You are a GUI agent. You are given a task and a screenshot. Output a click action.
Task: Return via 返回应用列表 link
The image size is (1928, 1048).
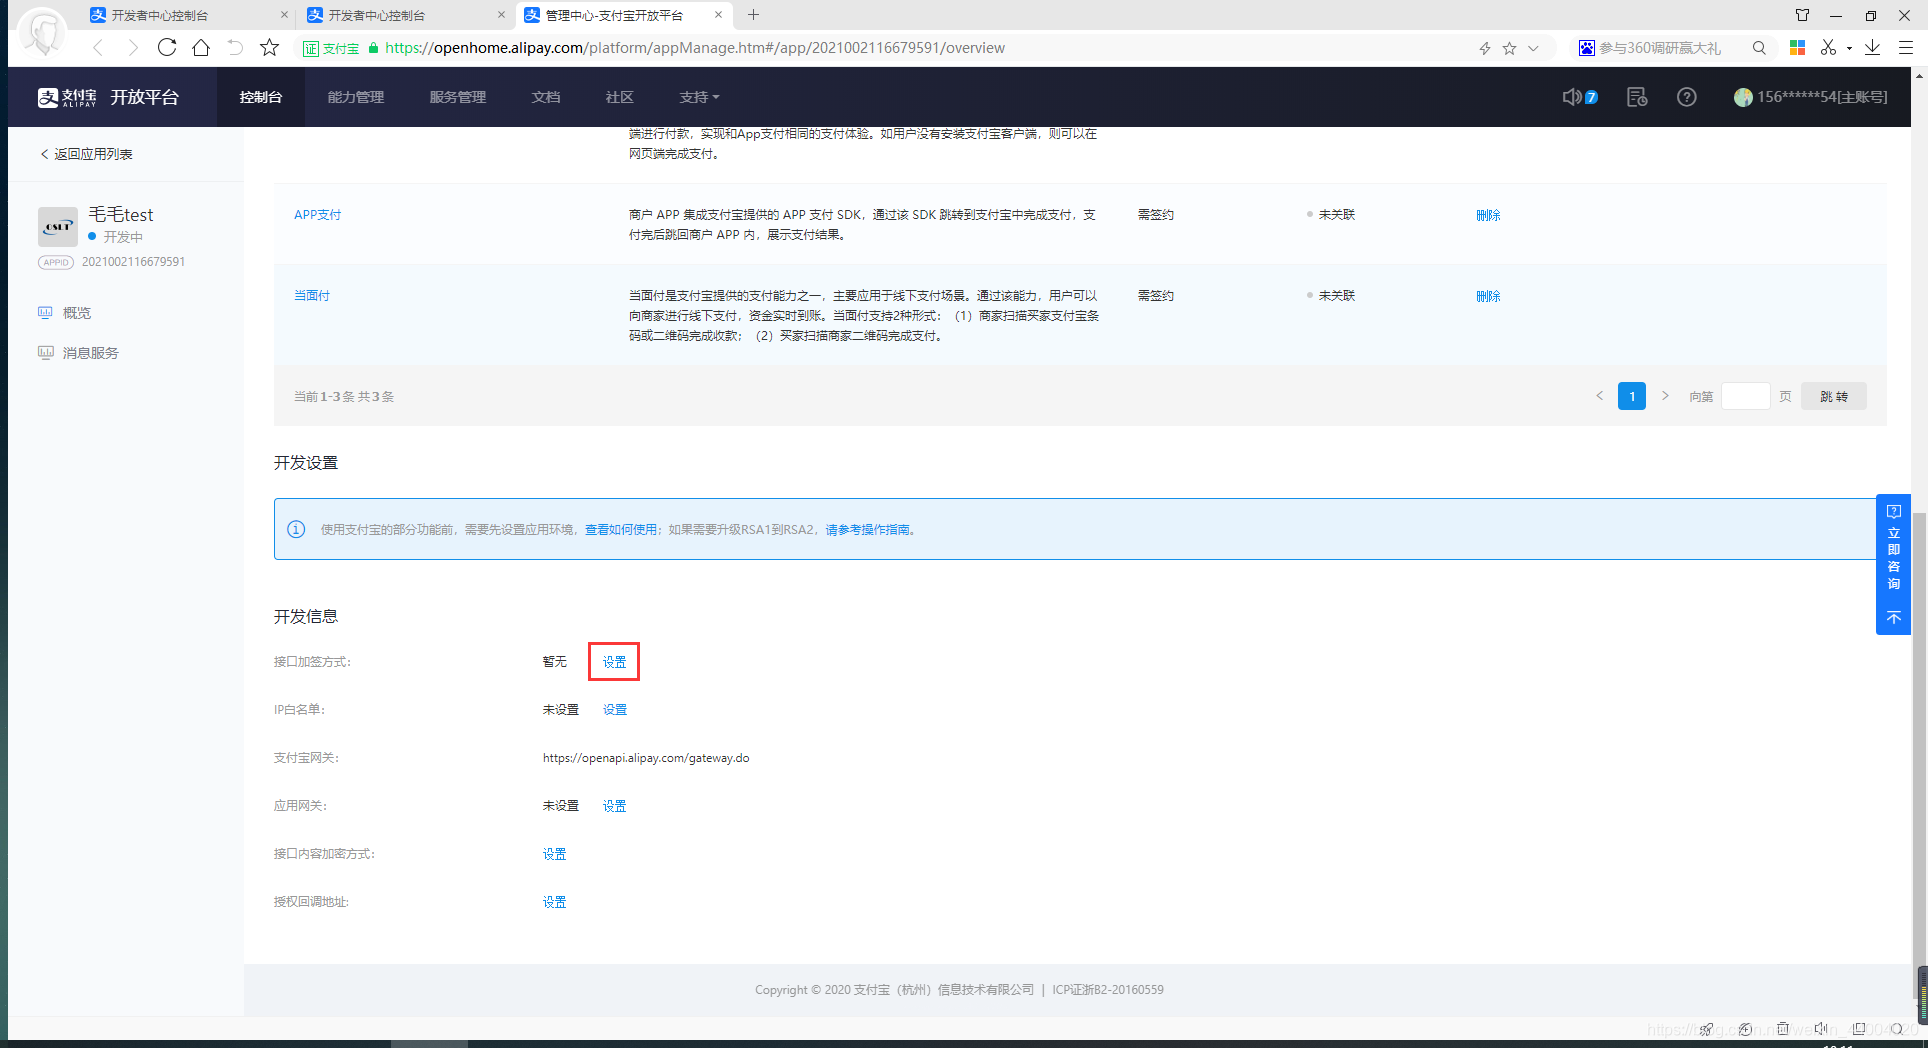[x=86, y=154]
